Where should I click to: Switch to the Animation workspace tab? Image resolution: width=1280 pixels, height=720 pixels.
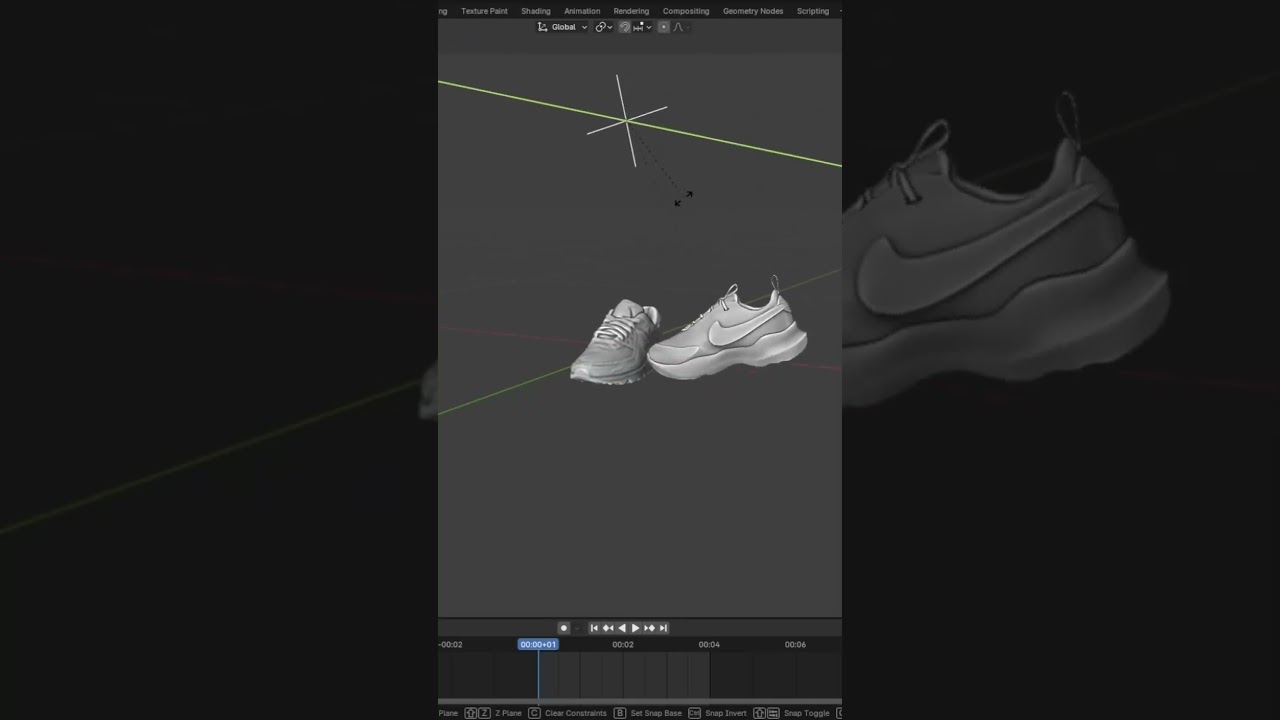[582, 11]
